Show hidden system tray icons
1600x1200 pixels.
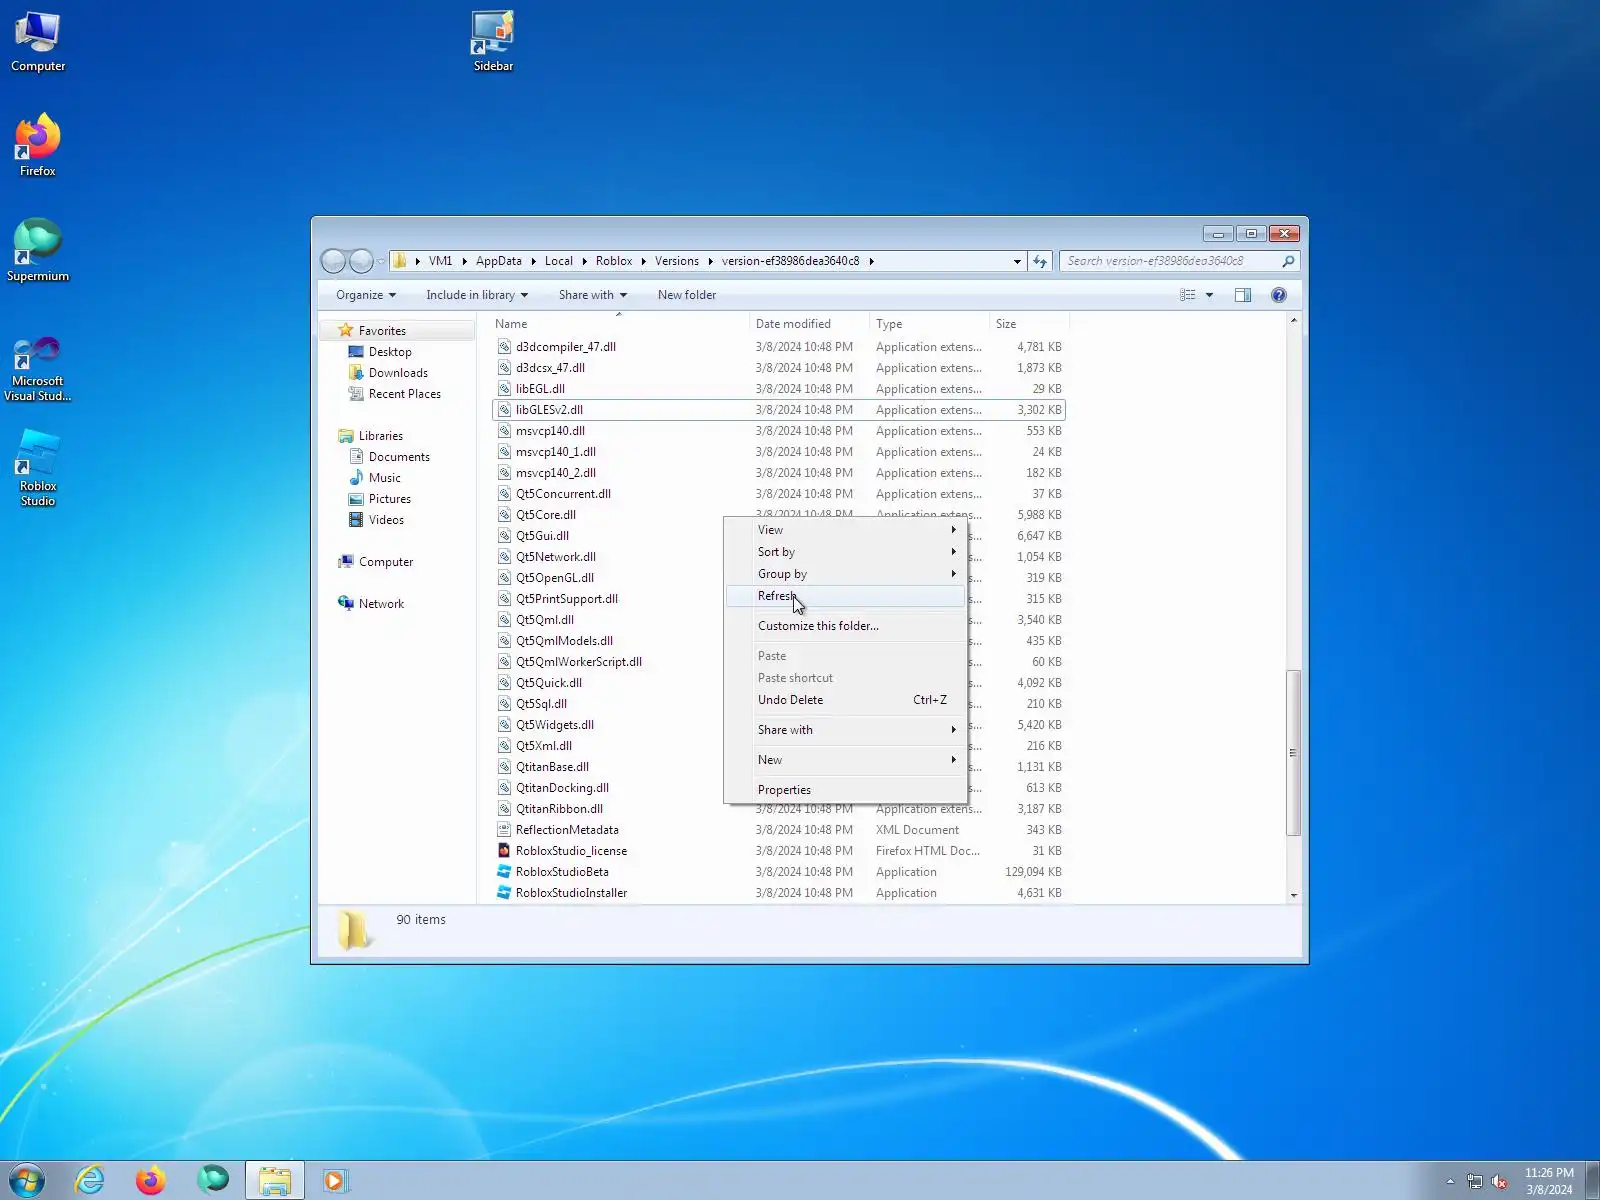(1450, 1182)
